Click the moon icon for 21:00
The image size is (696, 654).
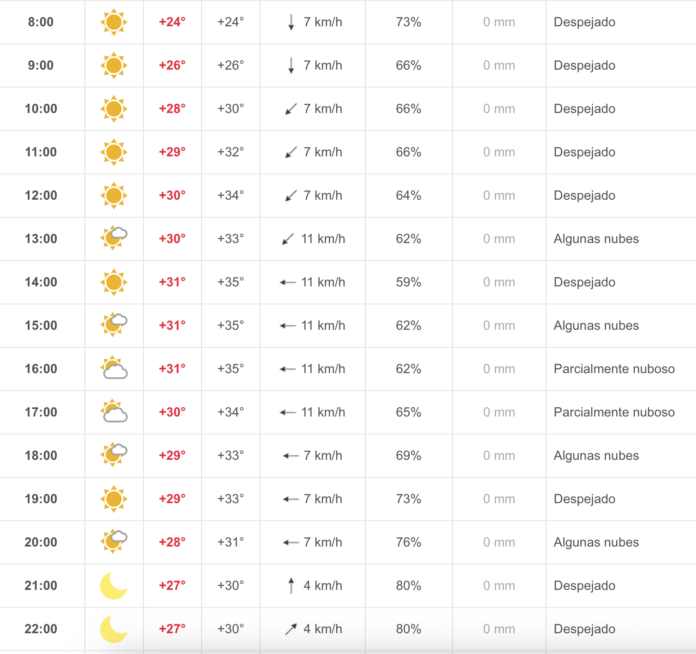pyautogui.click(x=114, y=586)
